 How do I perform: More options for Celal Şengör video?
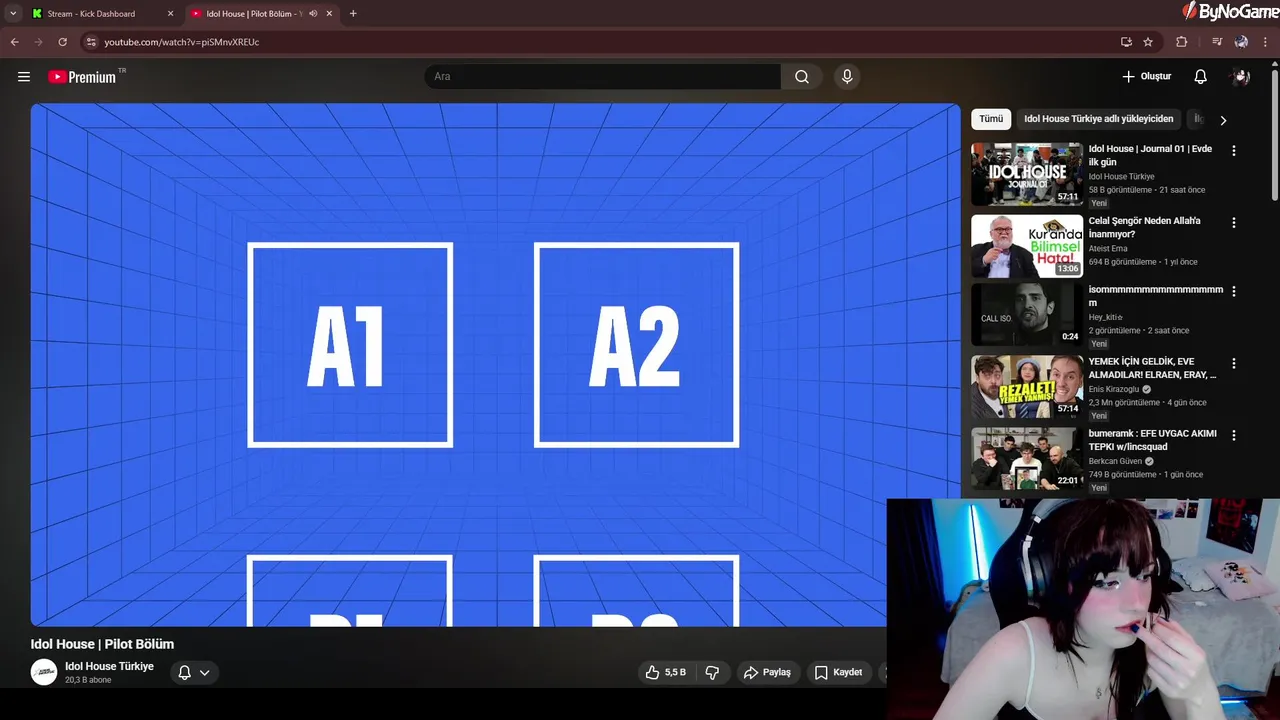click(x=1233, y=223)
